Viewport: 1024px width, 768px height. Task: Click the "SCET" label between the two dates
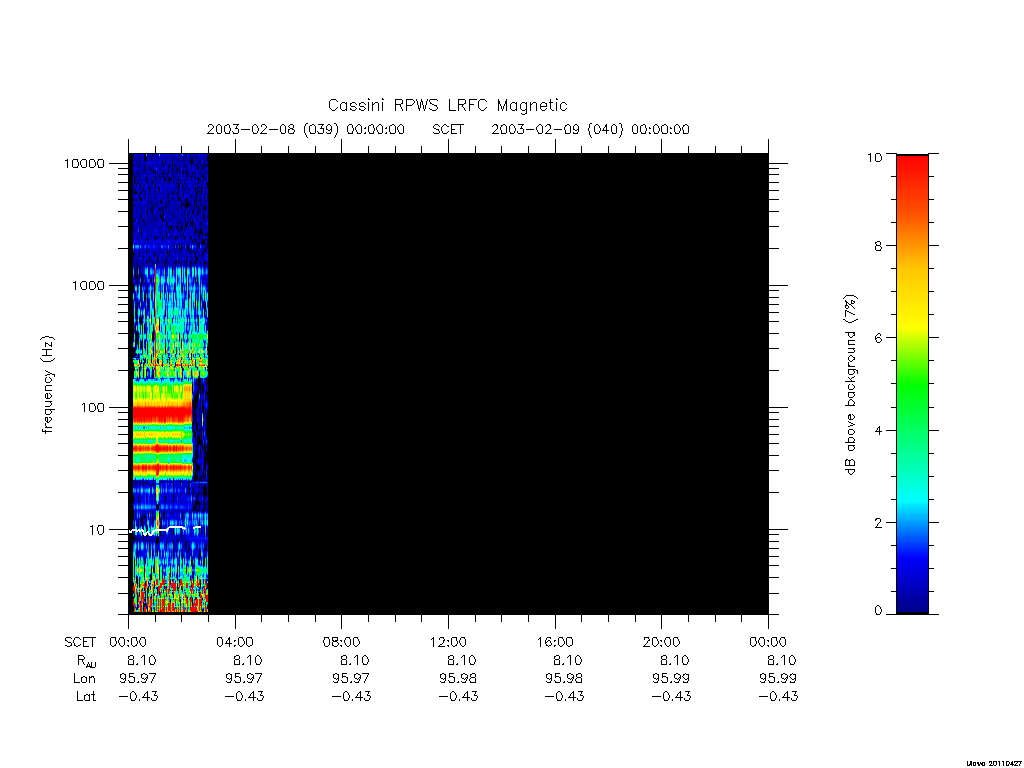[448, 129]
